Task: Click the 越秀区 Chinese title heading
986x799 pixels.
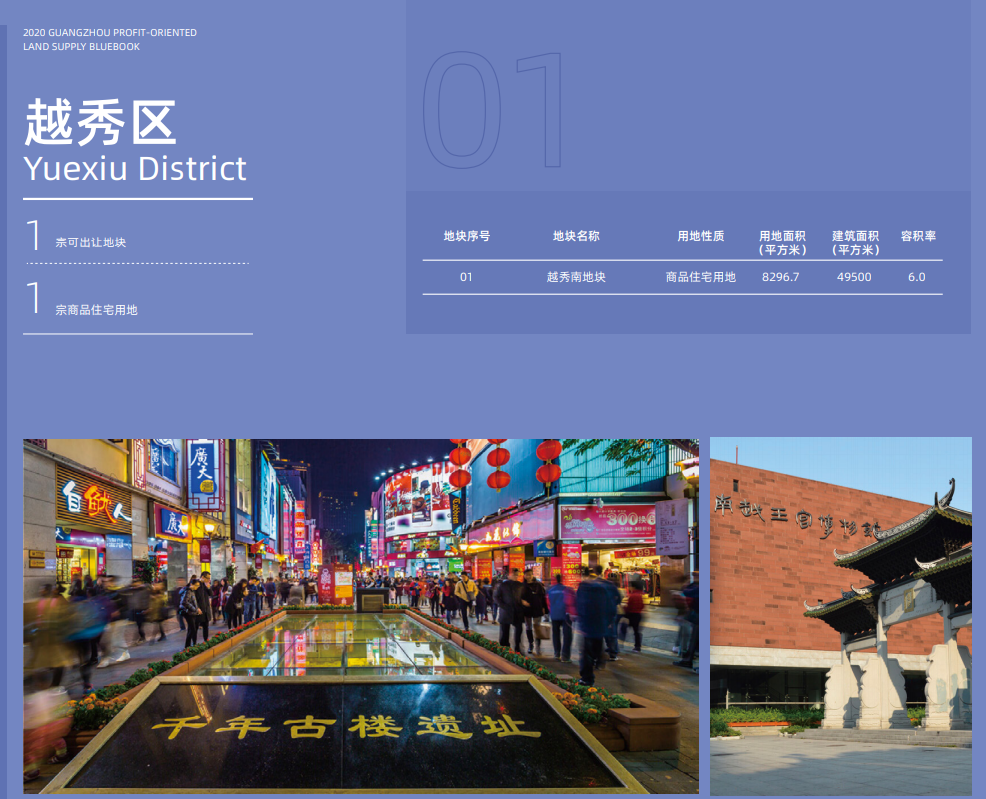Action: (100, 124)
